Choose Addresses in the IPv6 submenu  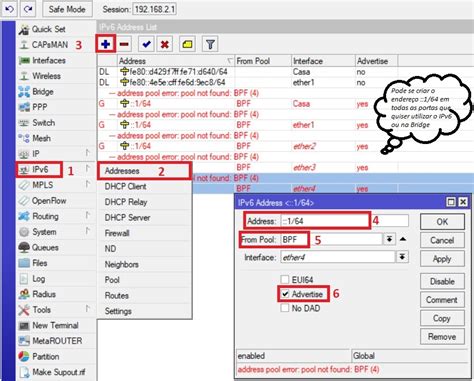tap(144, 171)
